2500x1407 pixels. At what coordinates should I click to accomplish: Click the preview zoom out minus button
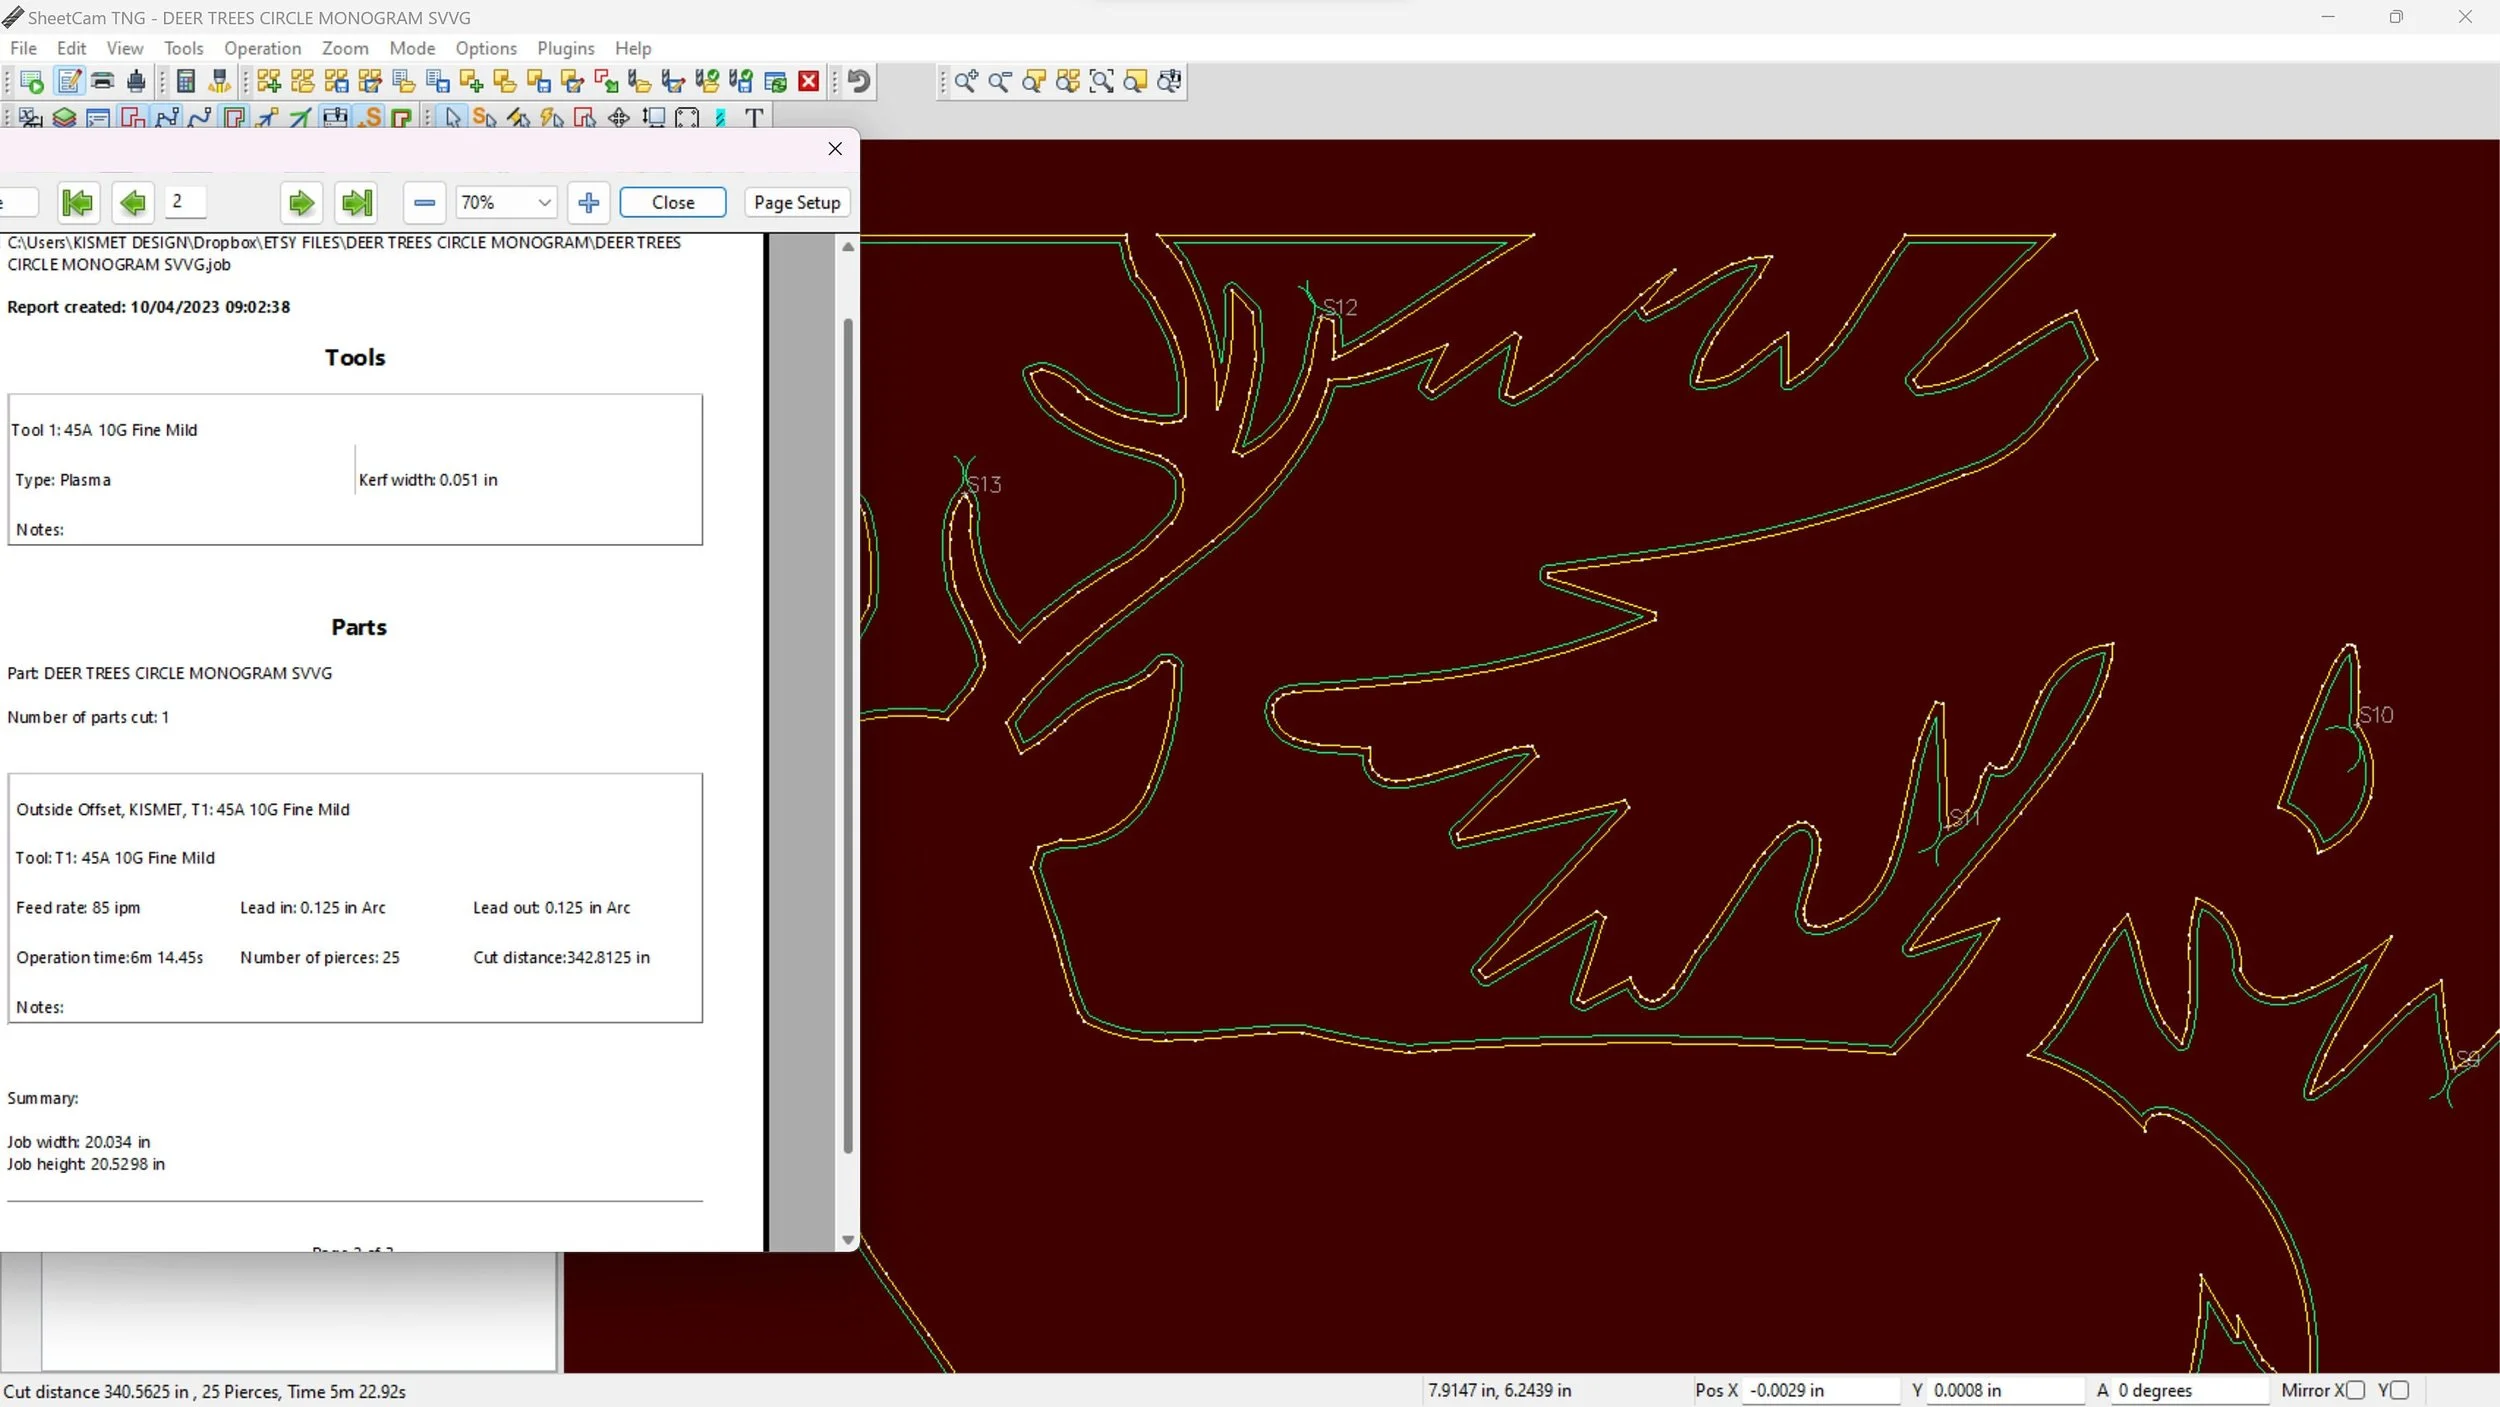[424, 202]
